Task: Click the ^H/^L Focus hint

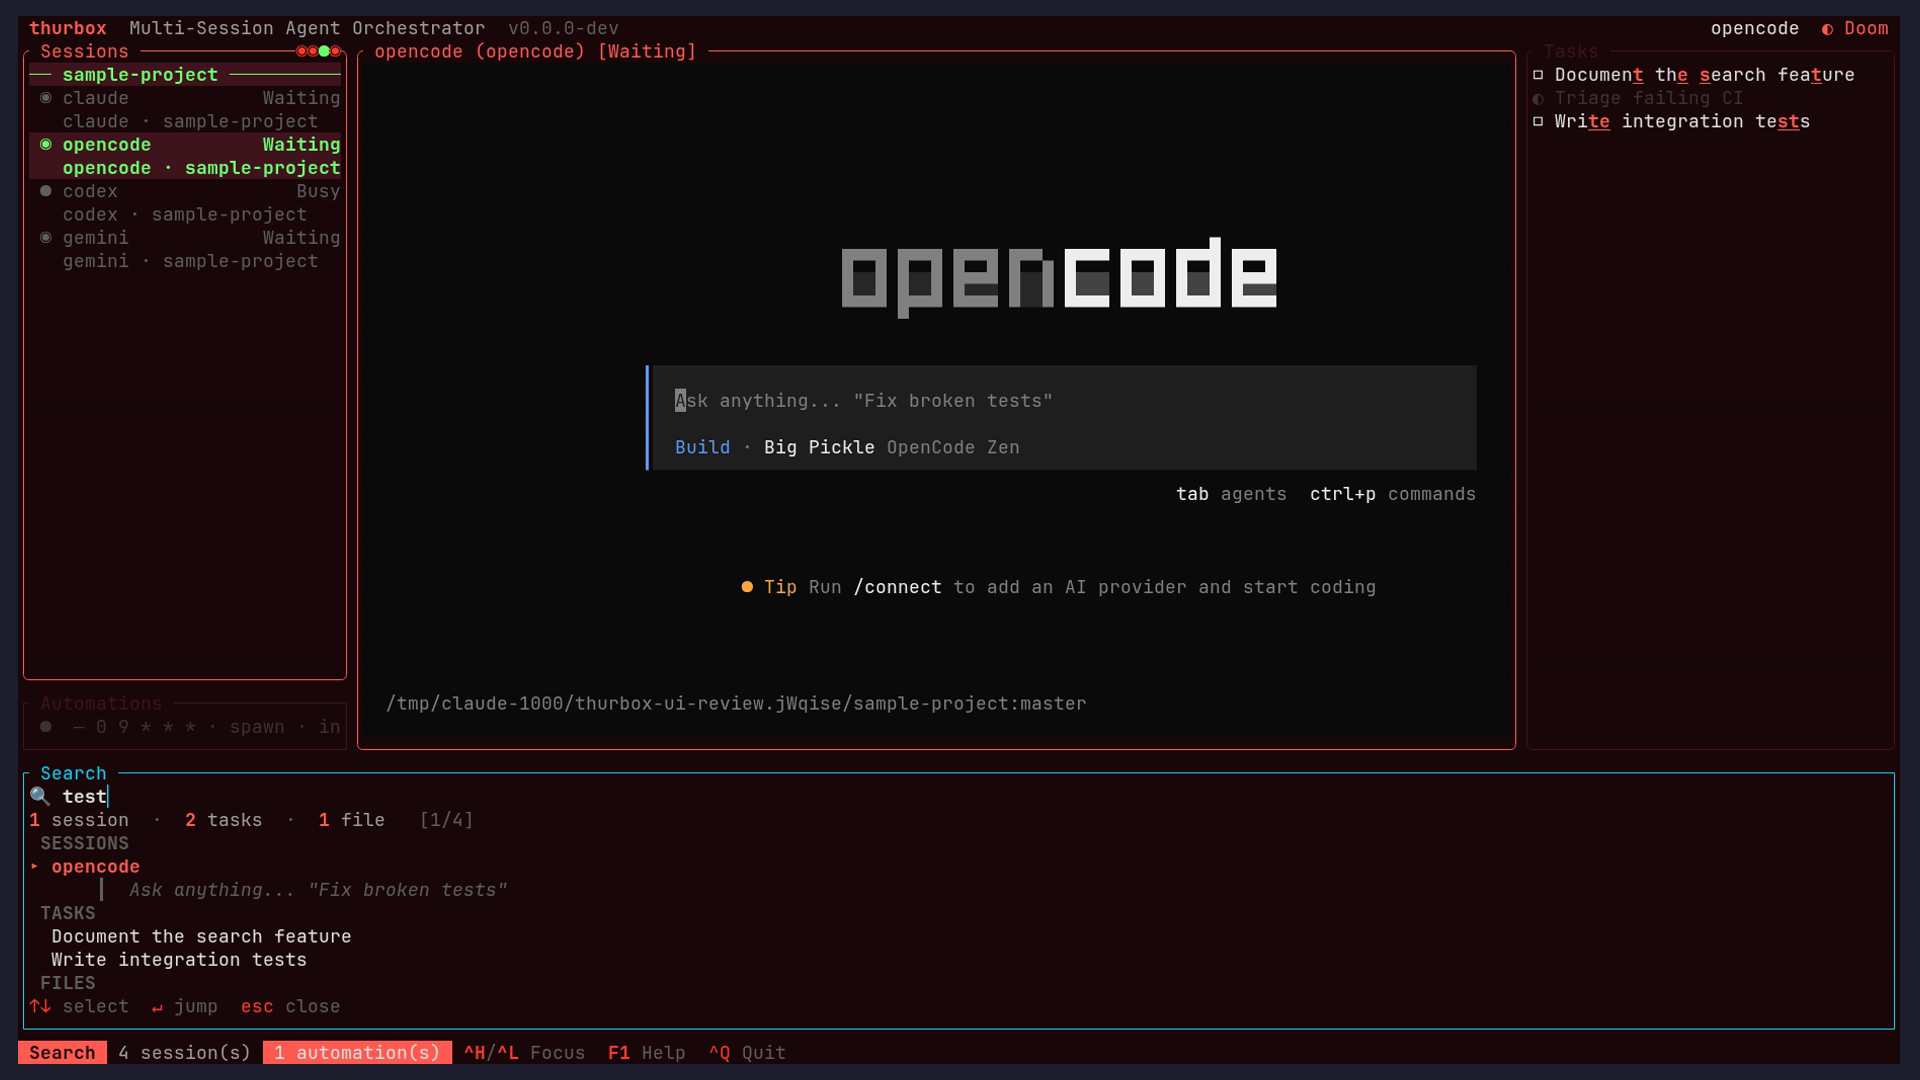Action: (x=524, y=1053)
